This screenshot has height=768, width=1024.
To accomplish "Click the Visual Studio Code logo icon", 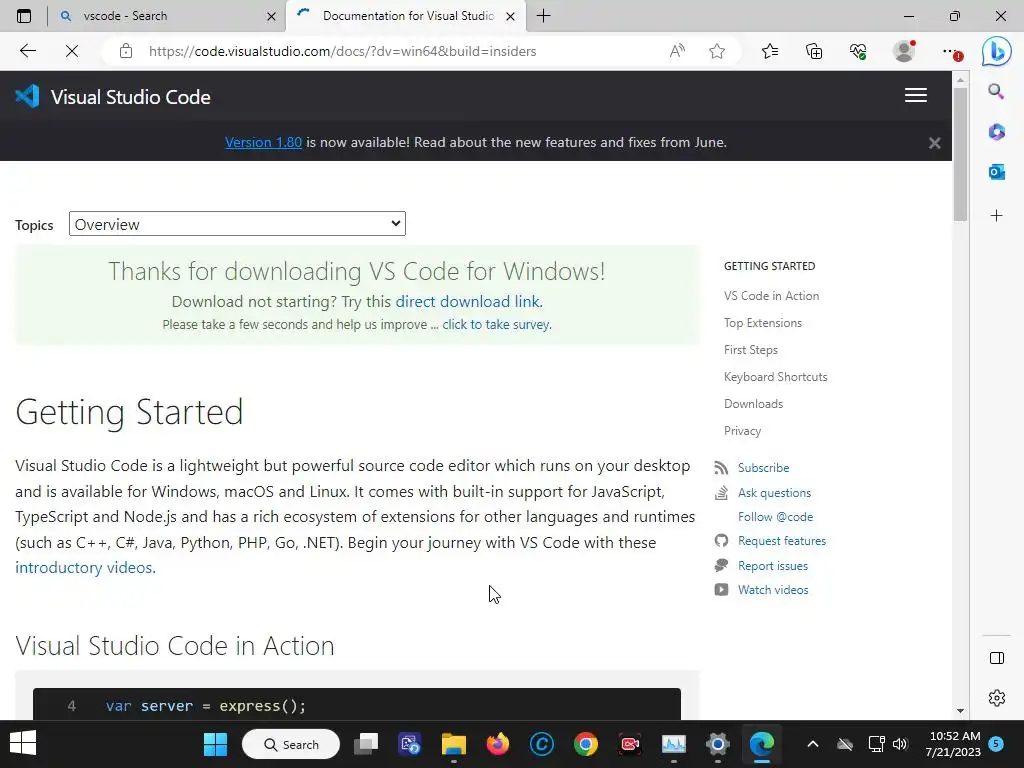I will pyautogui.click(x=27, y=97).
